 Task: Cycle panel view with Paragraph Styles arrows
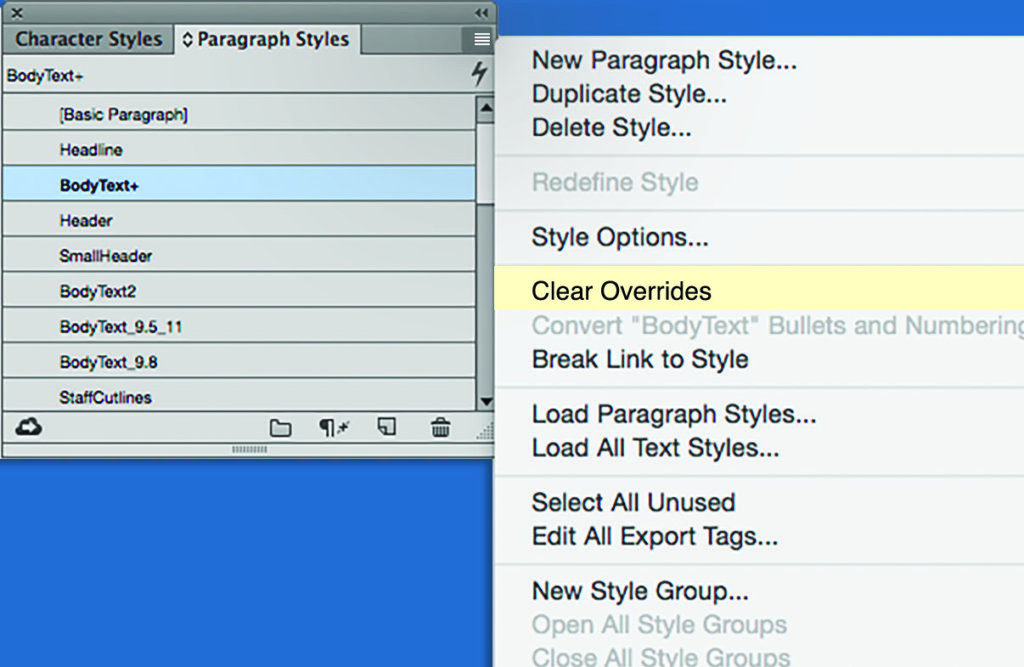click(x=187, y=39)
